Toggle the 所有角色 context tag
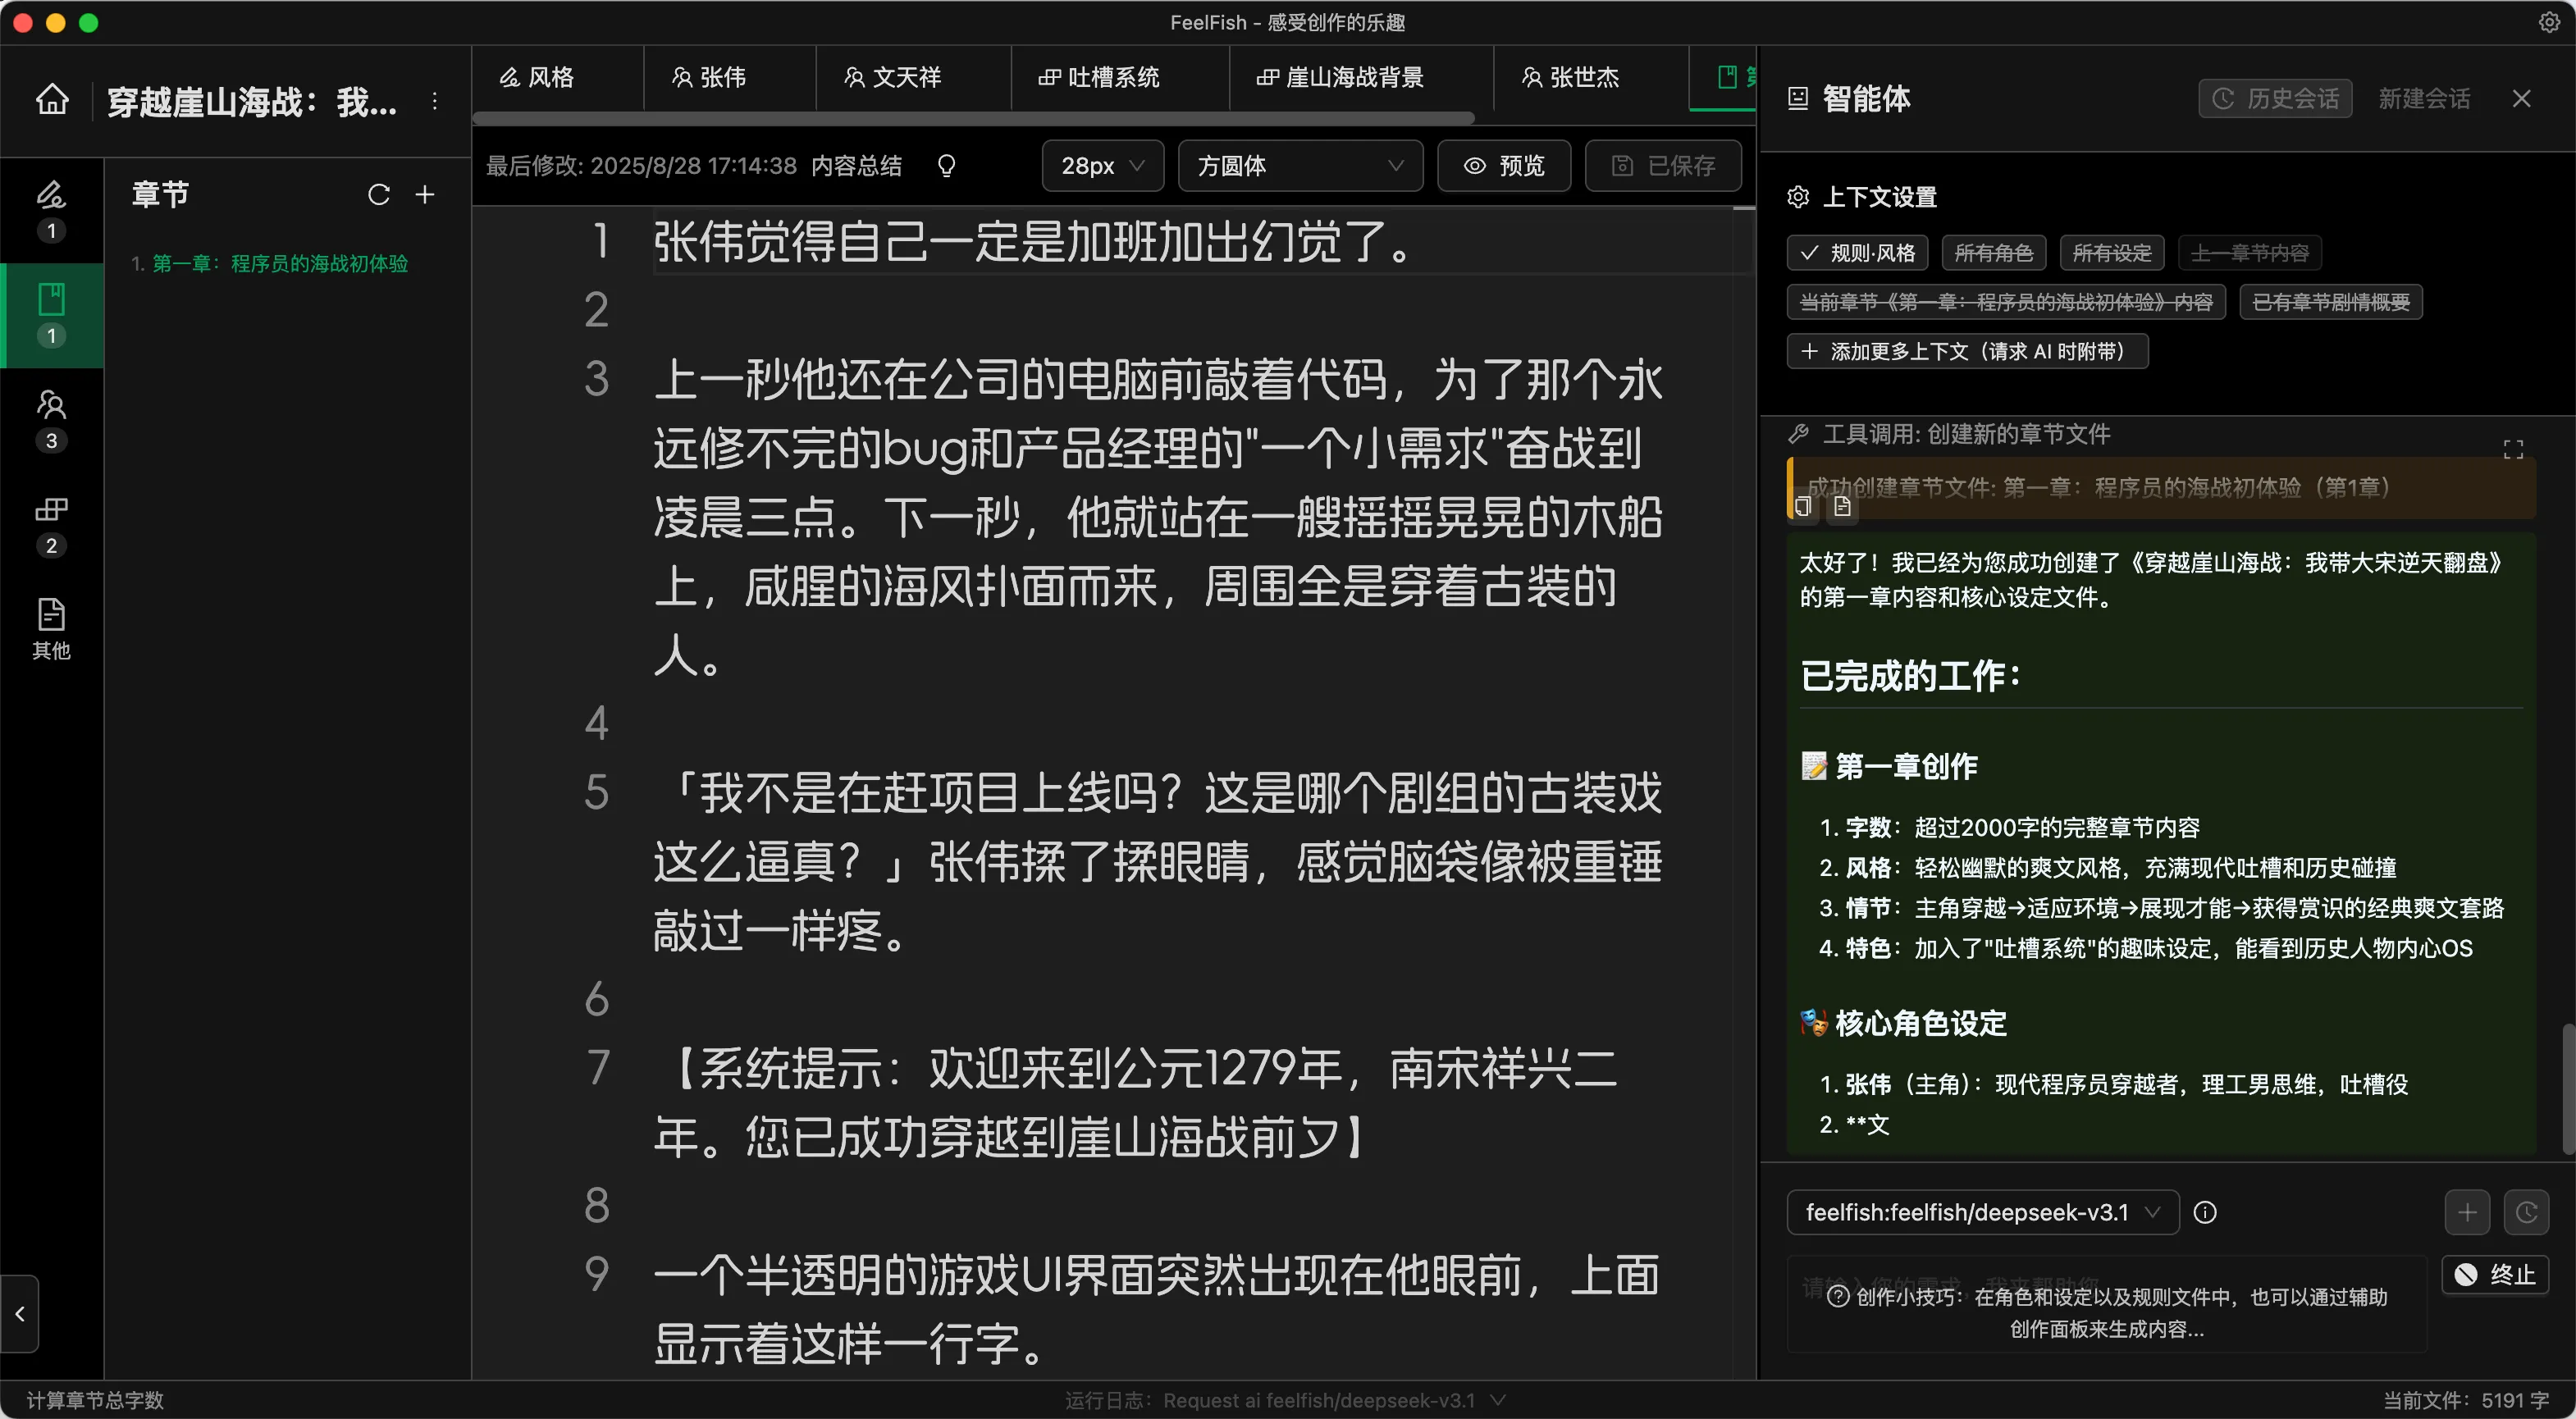The image size is (2576, 1419). point(1993,253)
